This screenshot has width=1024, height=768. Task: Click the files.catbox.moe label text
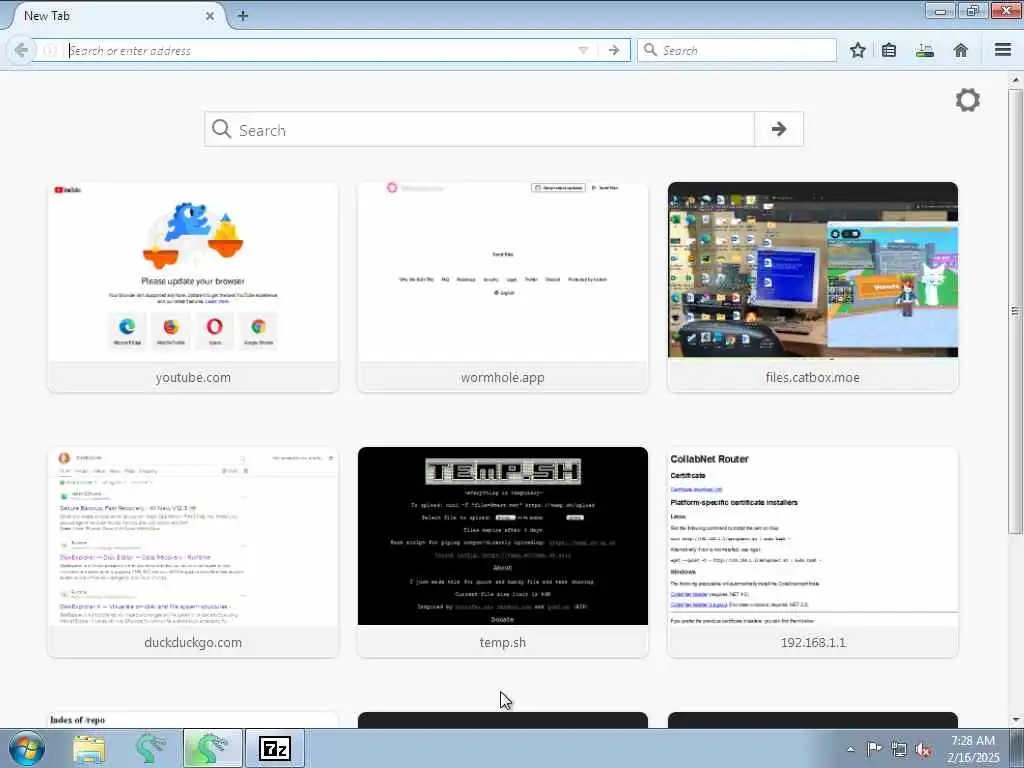pyautogui.click(x=812, y=377)
